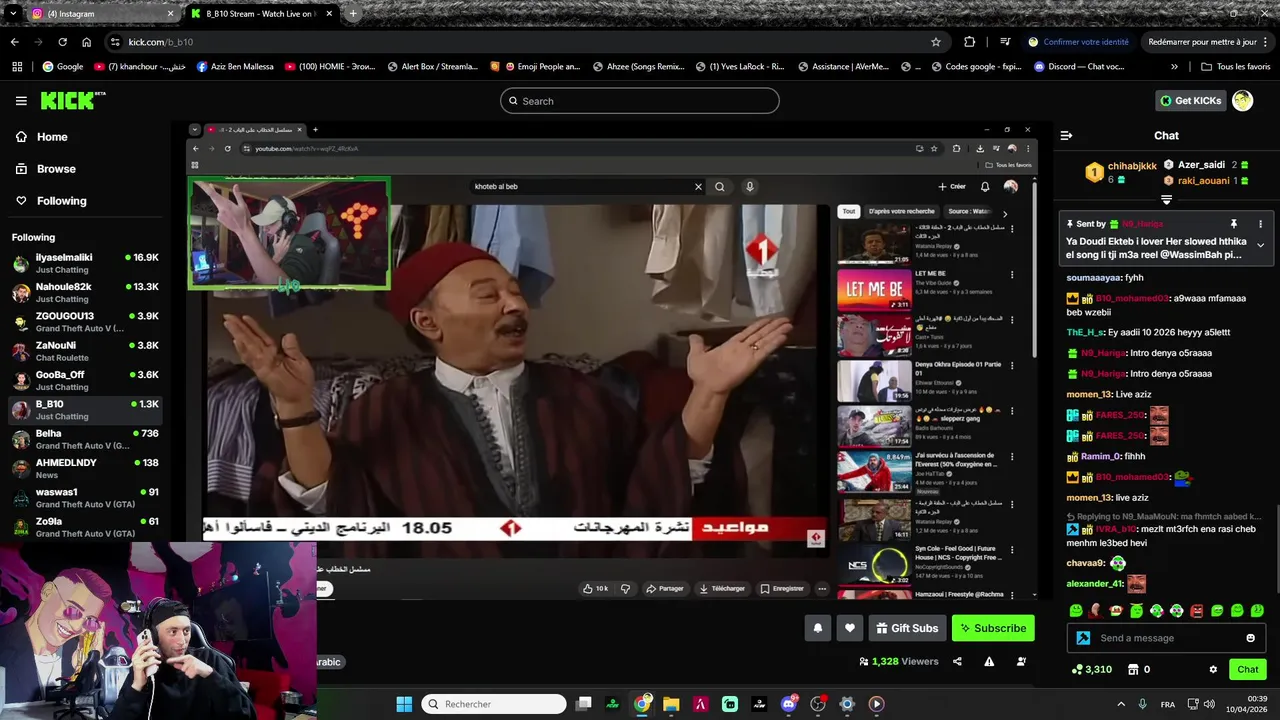Open Windows Start menu
This screenshot has height=720, width=1280.
tap(404, 704)
